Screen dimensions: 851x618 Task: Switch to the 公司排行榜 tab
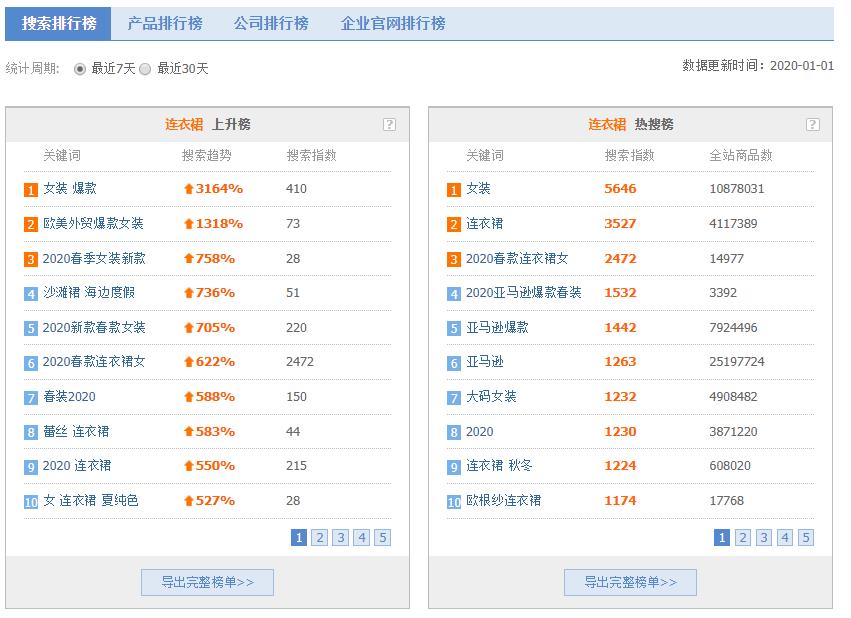[x=271, y=21]
